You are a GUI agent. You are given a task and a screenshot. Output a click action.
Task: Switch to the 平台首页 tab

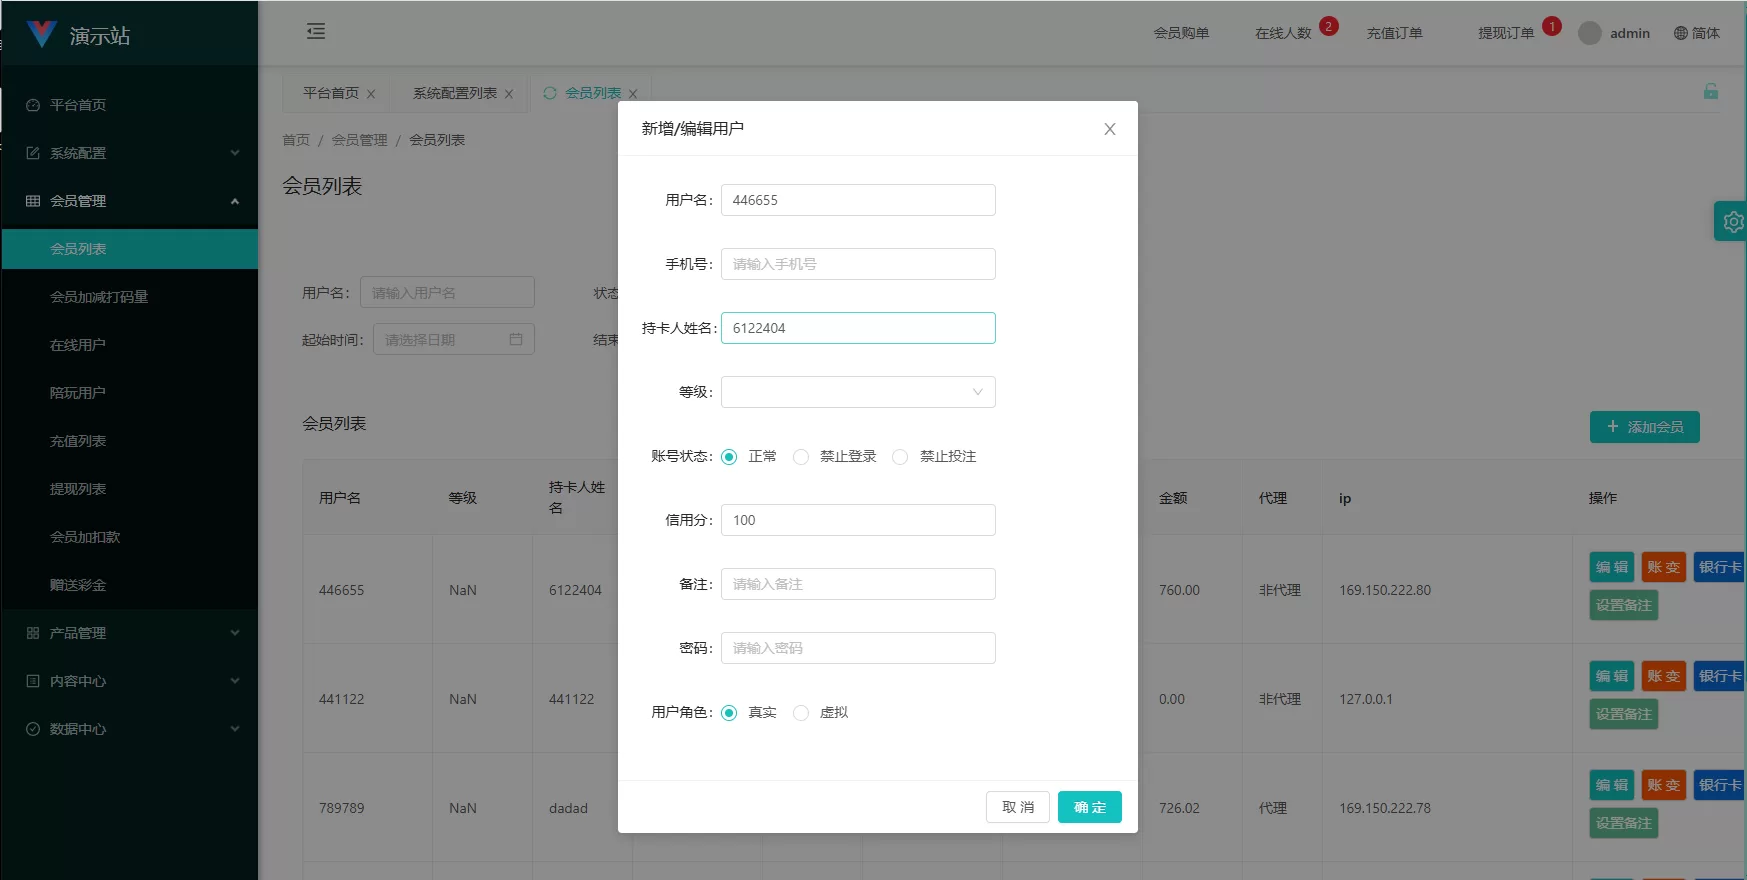pos(331,93)
